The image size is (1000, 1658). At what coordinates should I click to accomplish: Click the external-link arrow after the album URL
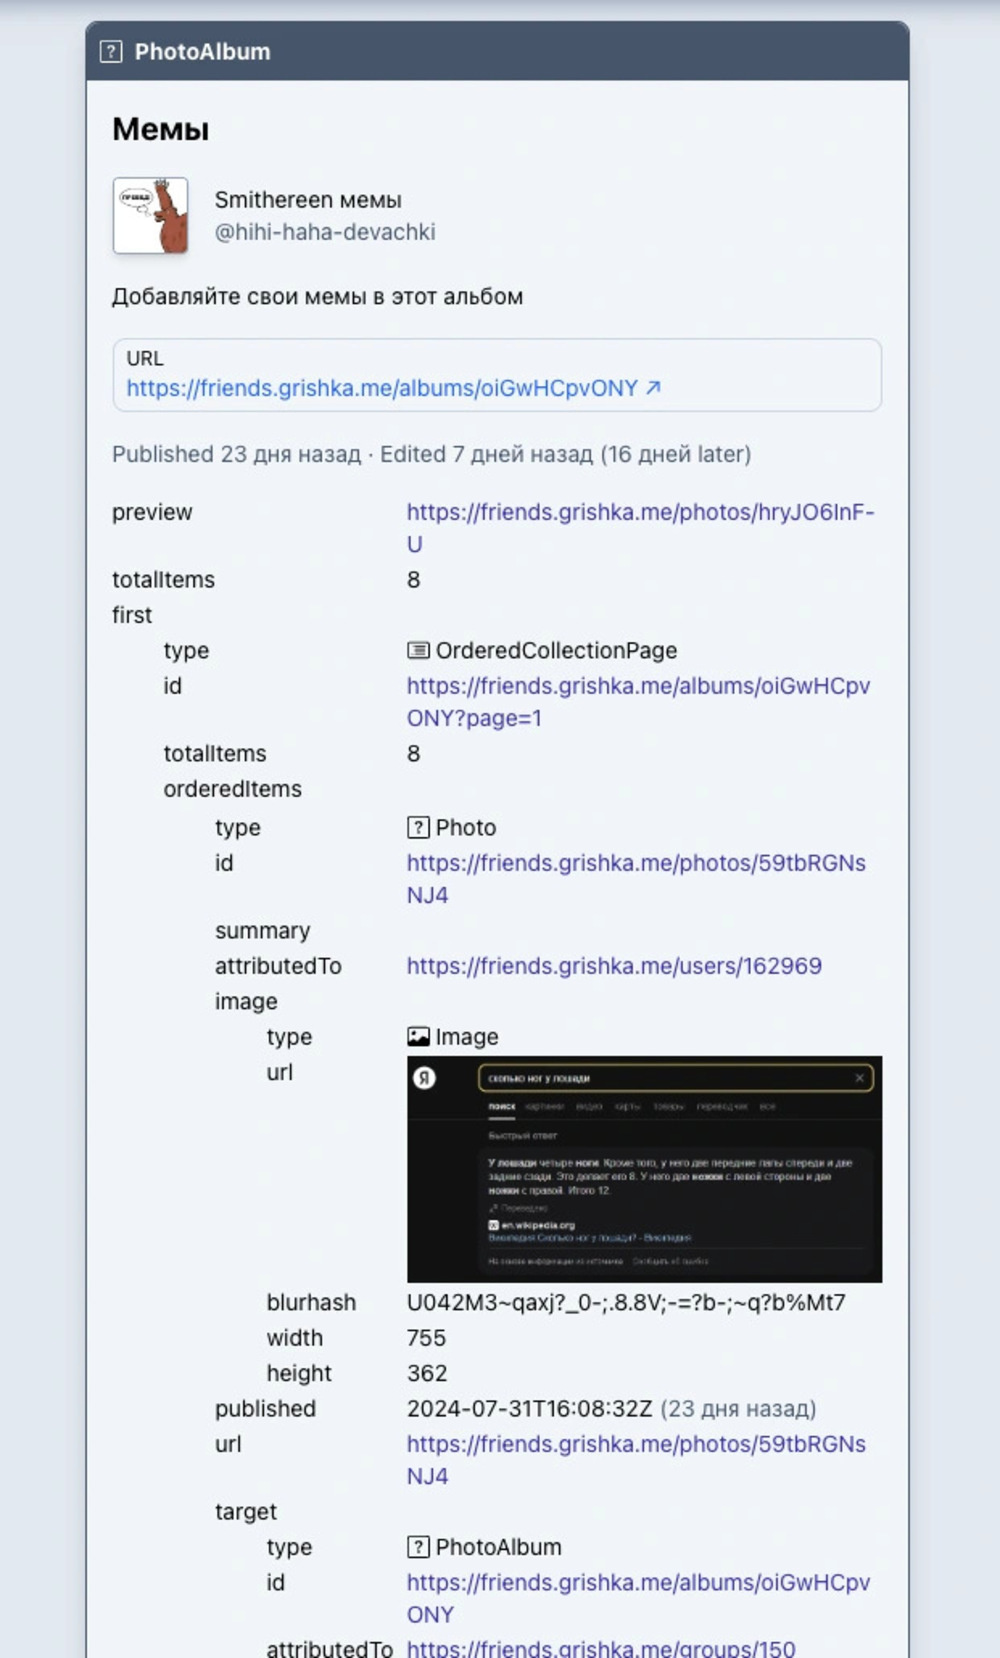(x=653, y=388)
